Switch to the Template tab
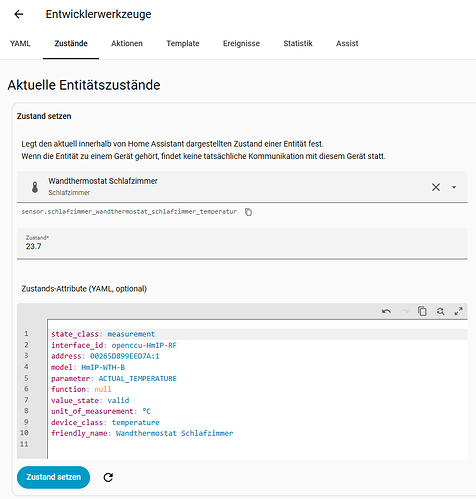476x499 pixels. pyautogui.click(x=183, y=44)
